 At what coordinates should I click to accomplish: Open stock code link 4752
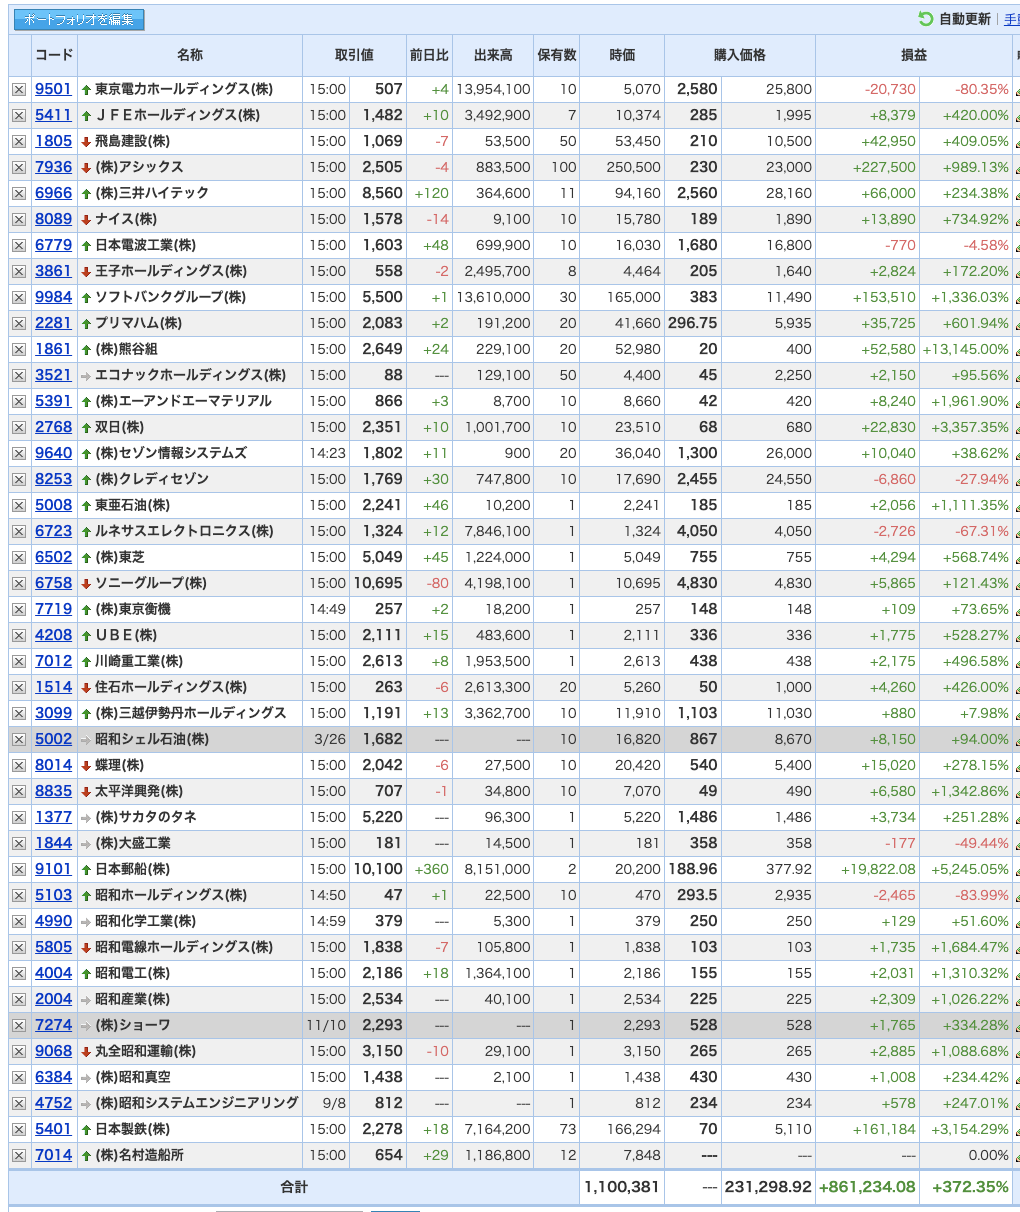[x=54, y=1103]
